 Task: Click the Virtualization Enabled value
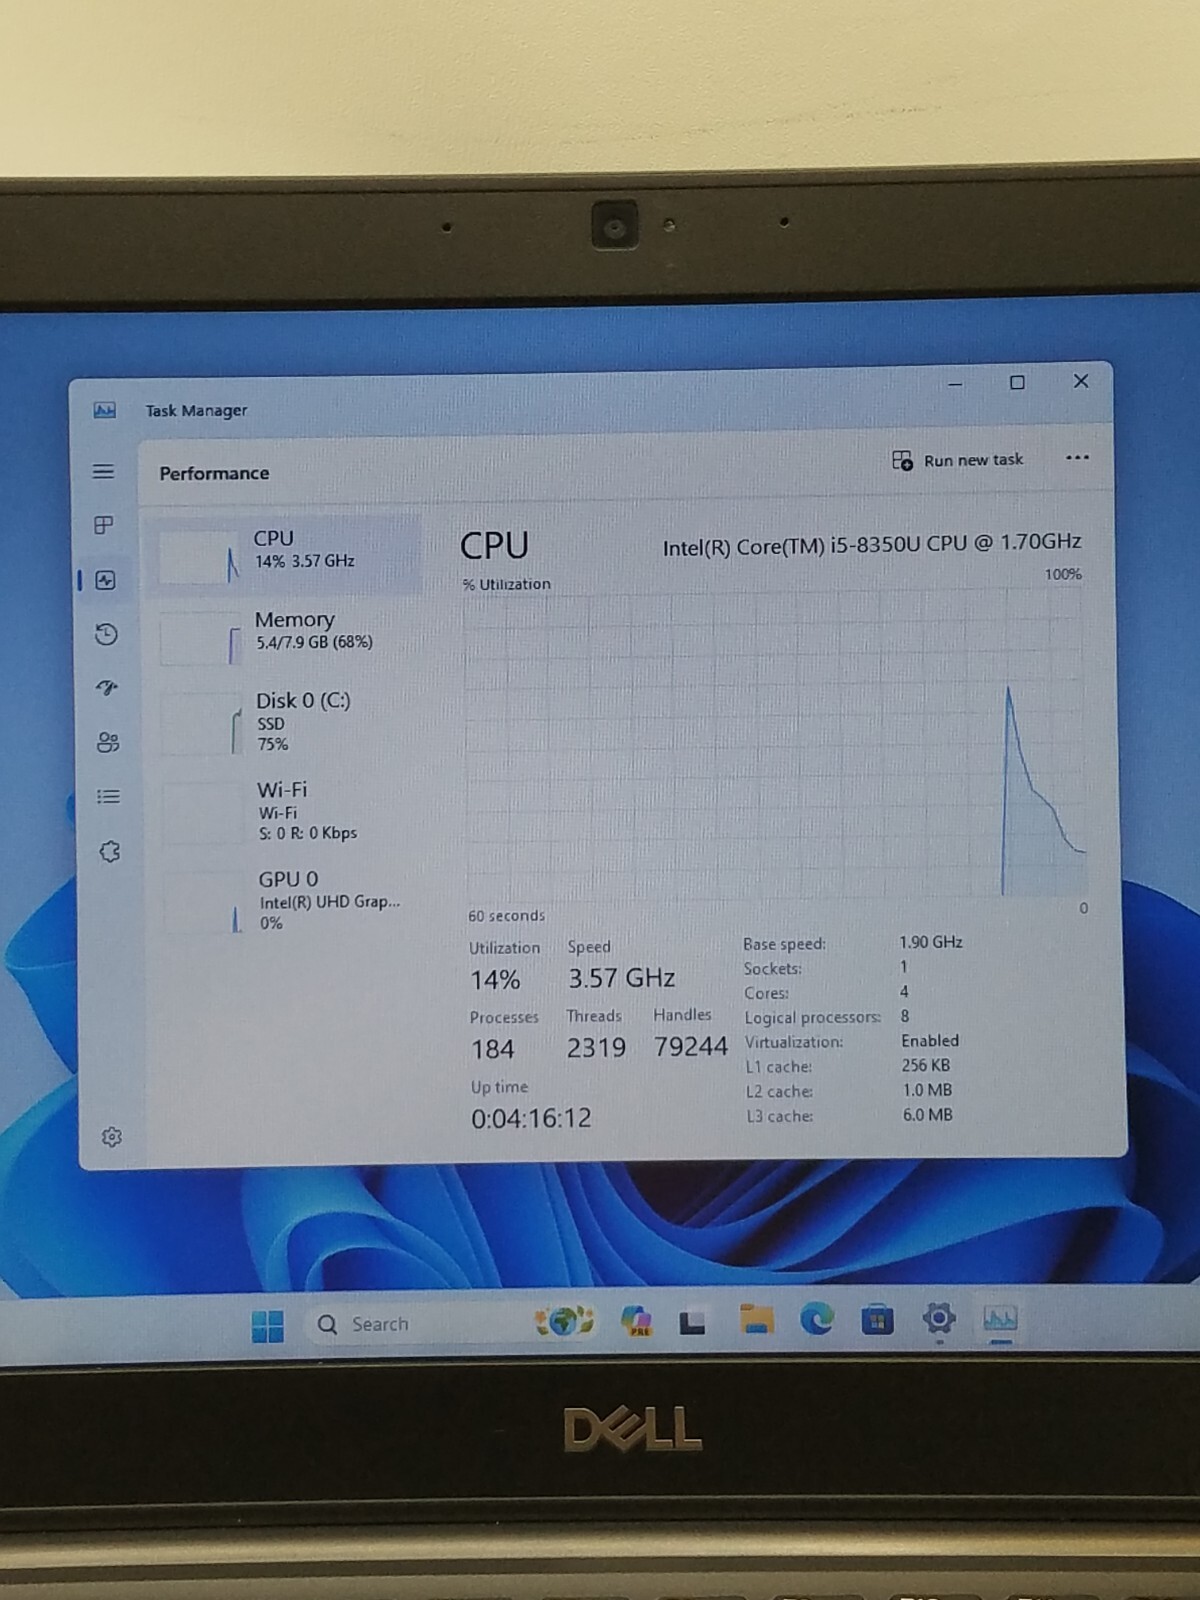pyautogui.click(x=930, y=1041)
